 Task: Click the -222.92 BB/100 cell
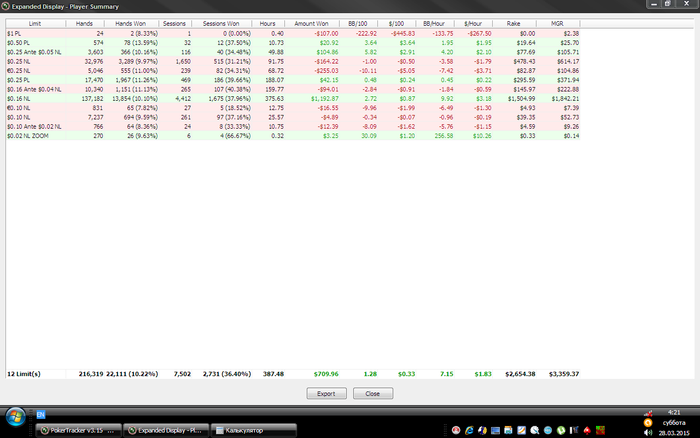coord(366,33)
